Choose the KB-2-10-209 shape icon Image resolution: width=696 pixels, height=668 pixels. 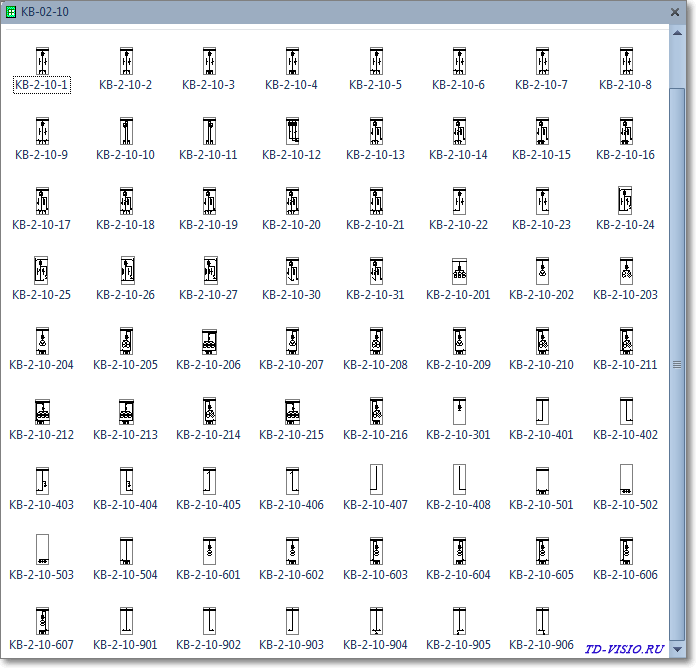(459, 341)
